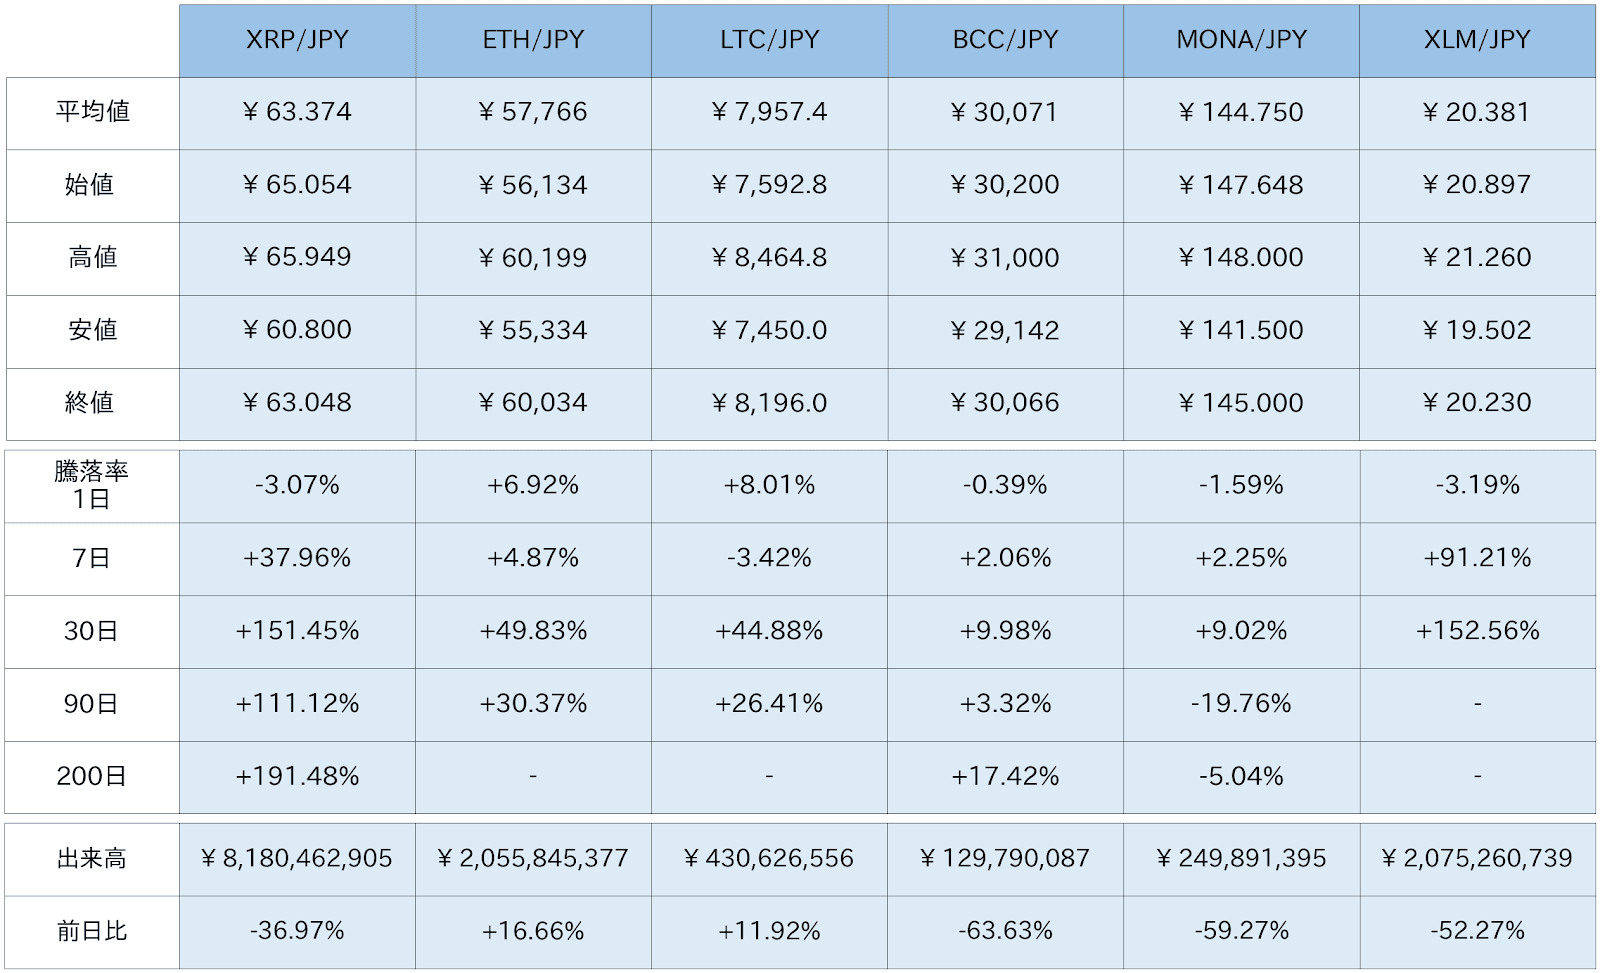Select the XLM/JPY header cell
The width and height of the screenshot is (1600, 973).
coord(1477,40)
